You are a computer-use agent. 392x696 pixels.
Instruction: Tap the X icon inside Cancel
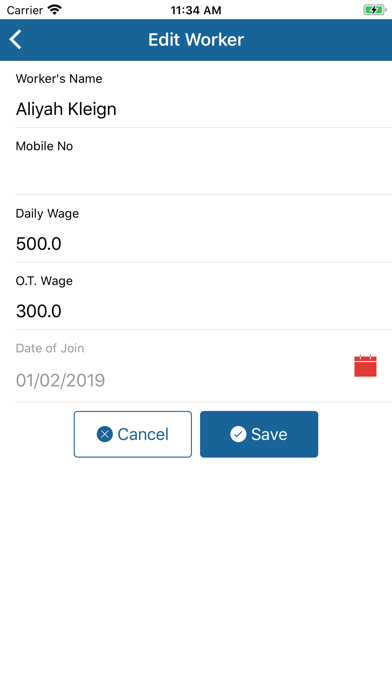pos(105,434)
